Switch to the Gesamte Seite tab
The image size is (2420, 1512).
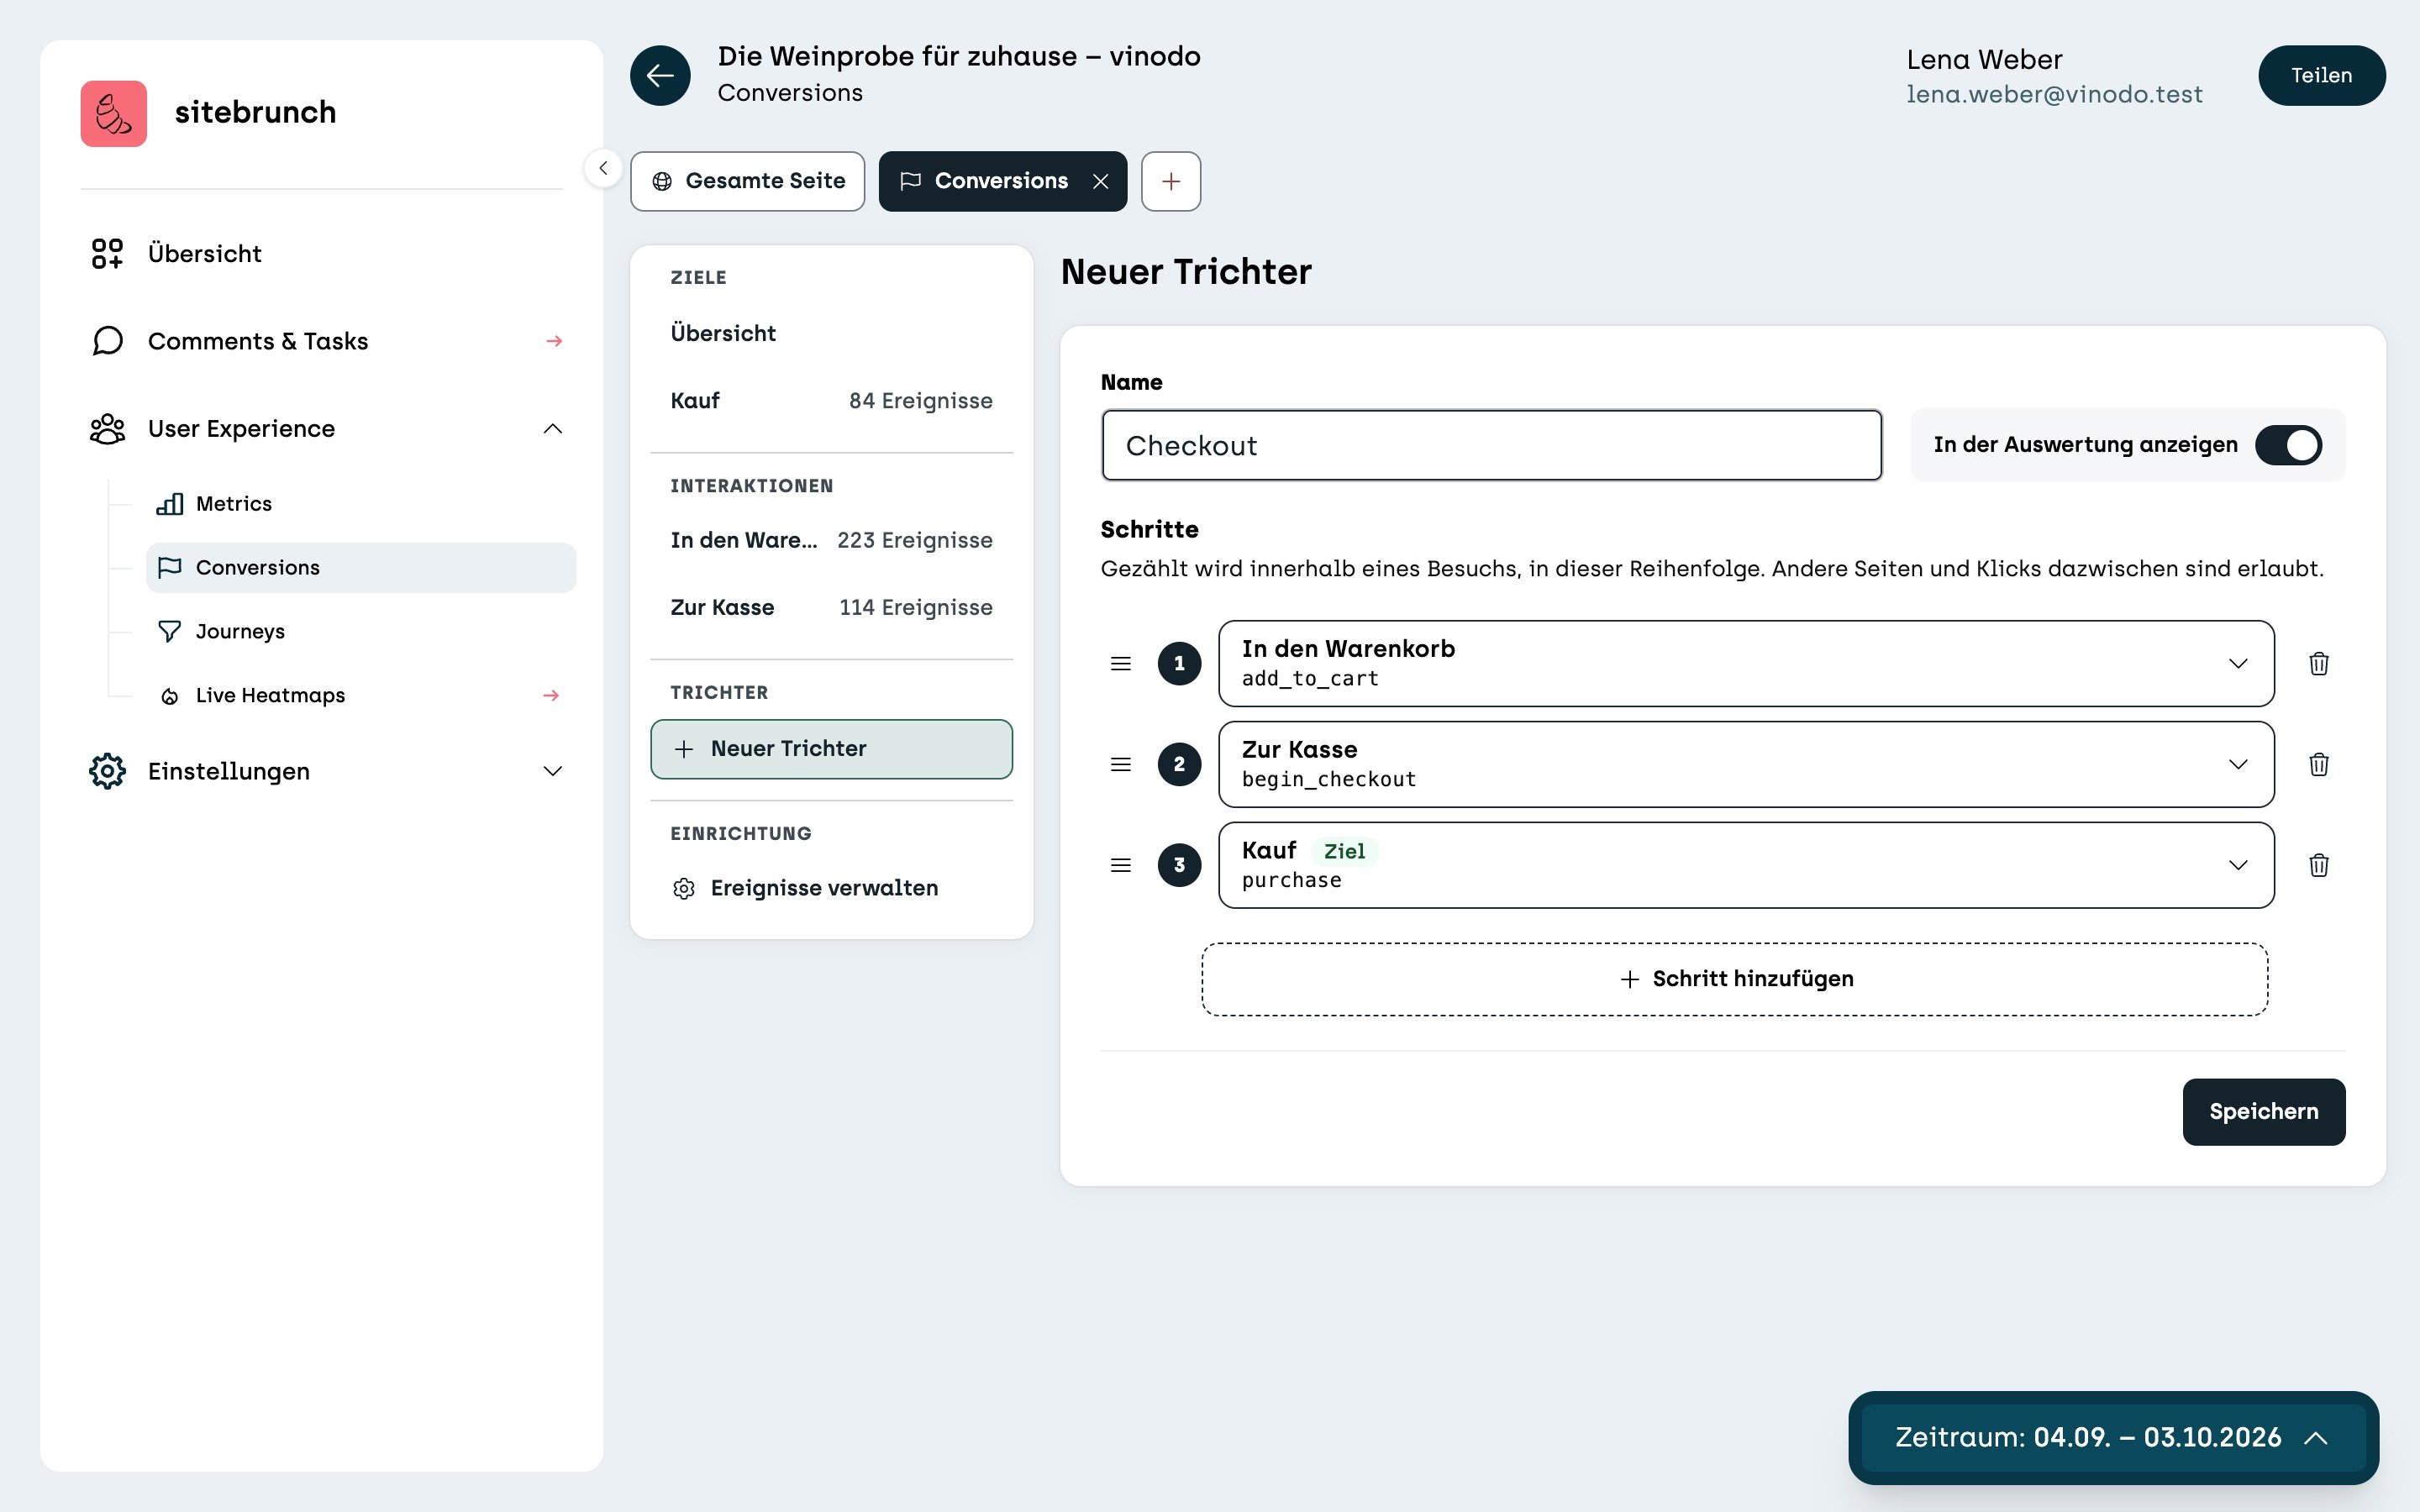(x=747, y=181)
